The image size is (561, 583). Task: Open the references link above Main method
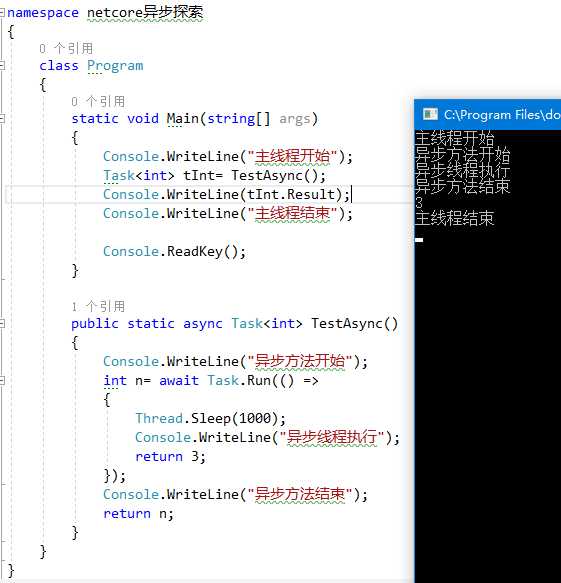pos(98,101)
